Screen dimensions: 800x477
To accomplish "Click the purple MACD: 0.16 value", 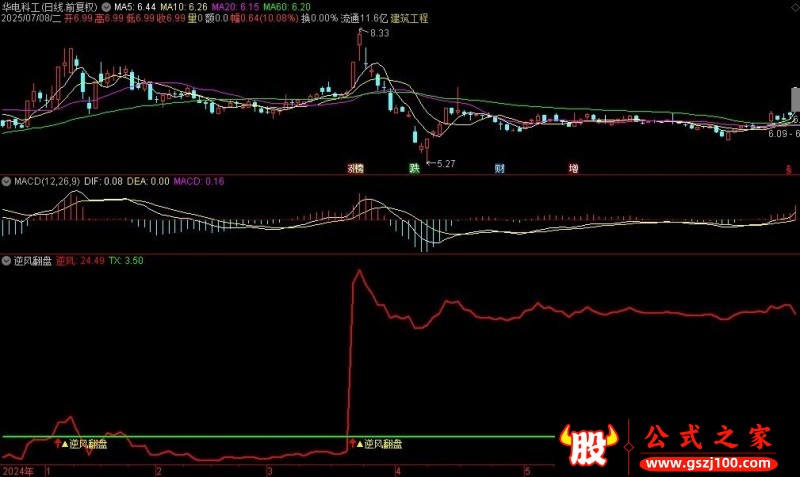I will [199, 181].
